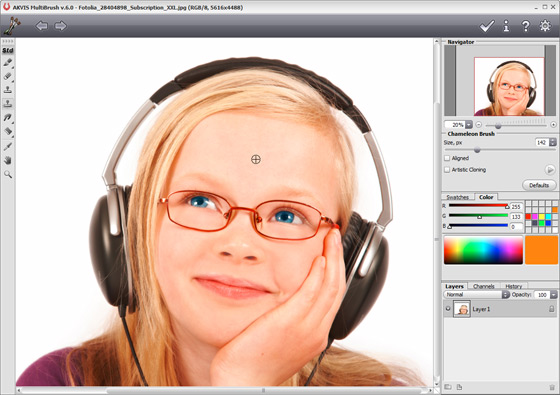Image resolution: width=560 pixels, height=395 pixels.
Task: Click the Defaults button
Action: click(539, 185)
